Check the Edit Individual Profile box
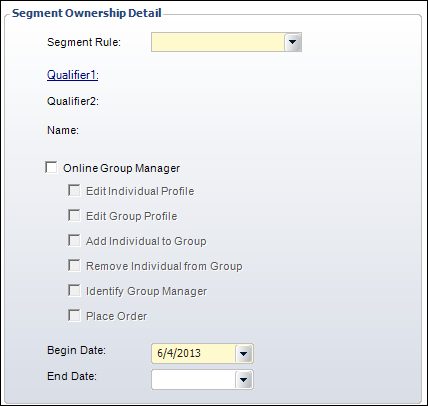The height and width of the screenshot is (406, 428). coord(74,191)
